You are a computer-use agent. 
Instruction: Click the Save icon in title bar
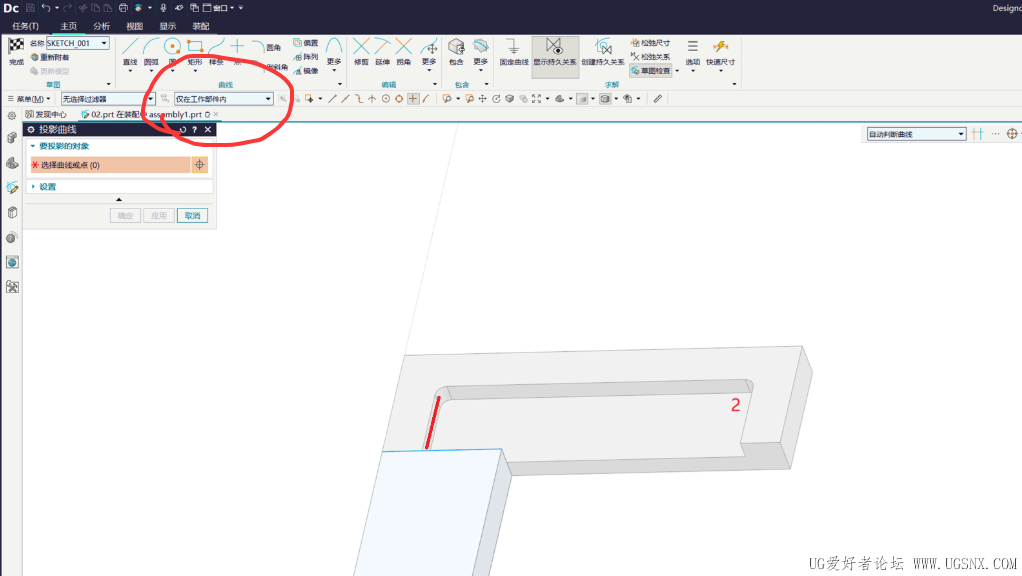(x=30, y=8)
